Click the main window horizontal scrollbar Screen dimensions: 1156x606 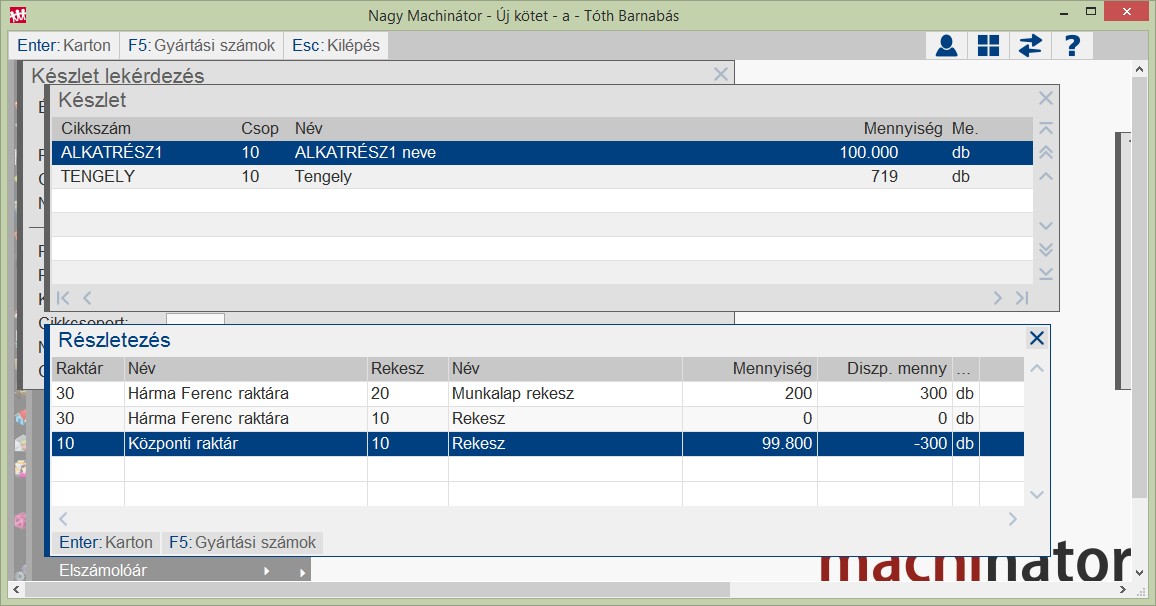point(377,590)
